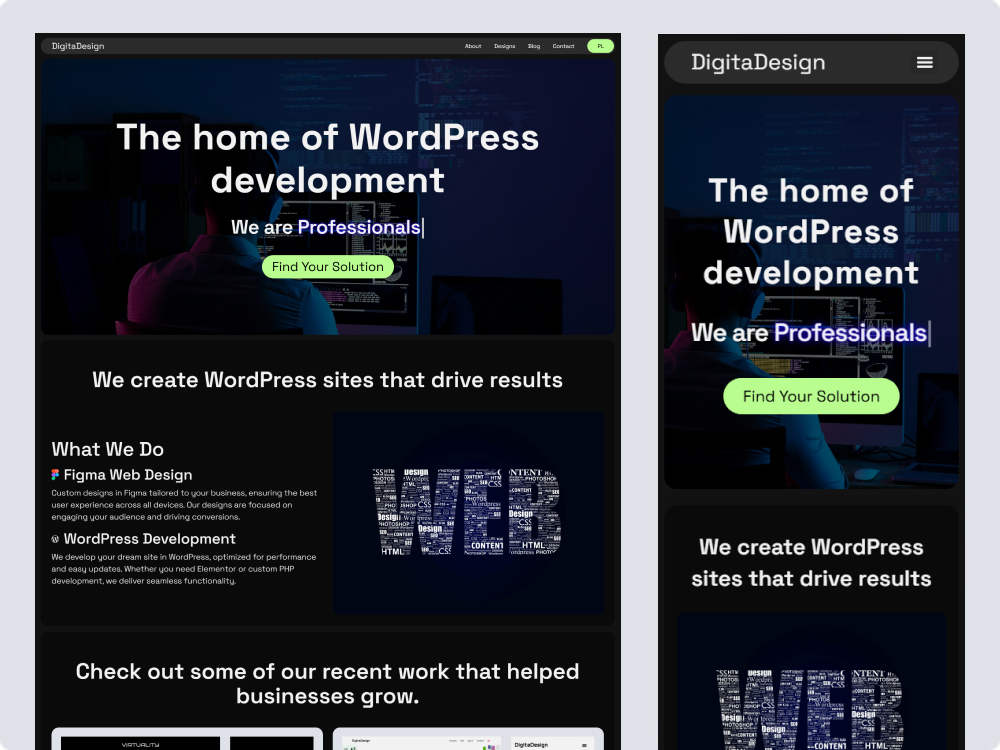Open the Virtuality project thumbnail
The height and width of the screenshot is (750, 1000).
187,740
